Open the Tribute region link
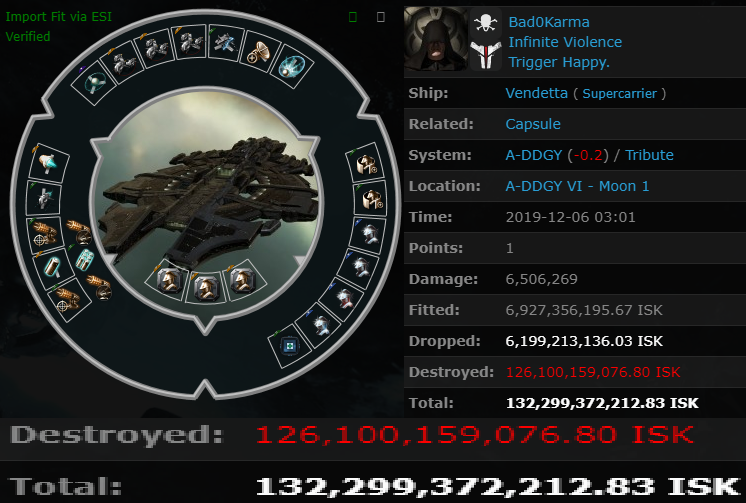 [x=649, y=155]
